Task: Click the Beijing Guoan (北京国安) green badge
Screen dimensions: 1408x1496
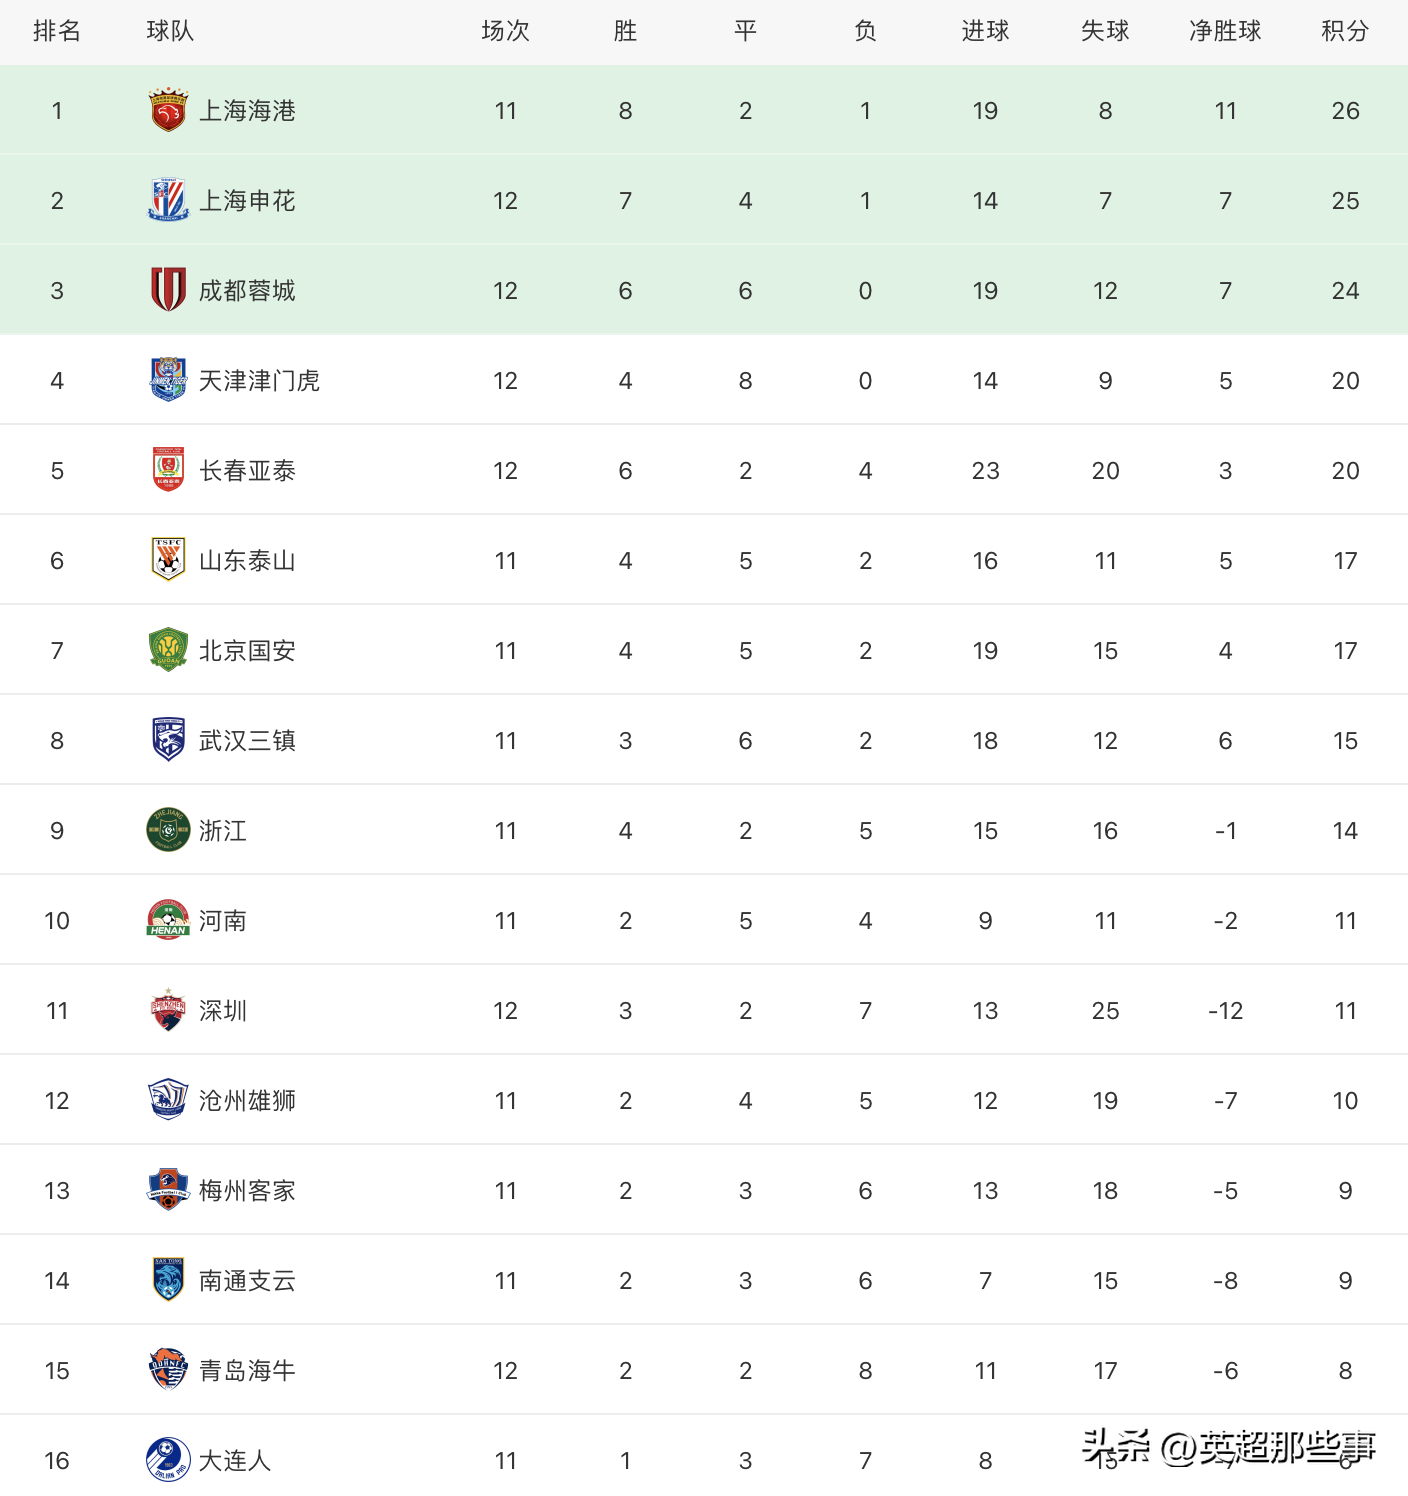Action: click(168, 650)
